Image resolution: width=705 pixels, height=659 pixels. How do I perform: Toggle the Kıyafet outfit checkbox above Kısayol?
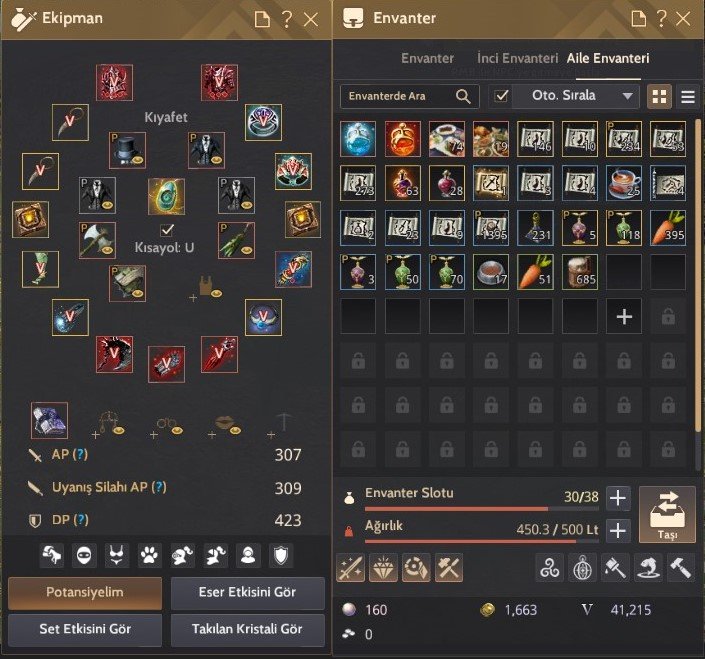[167, 230]
